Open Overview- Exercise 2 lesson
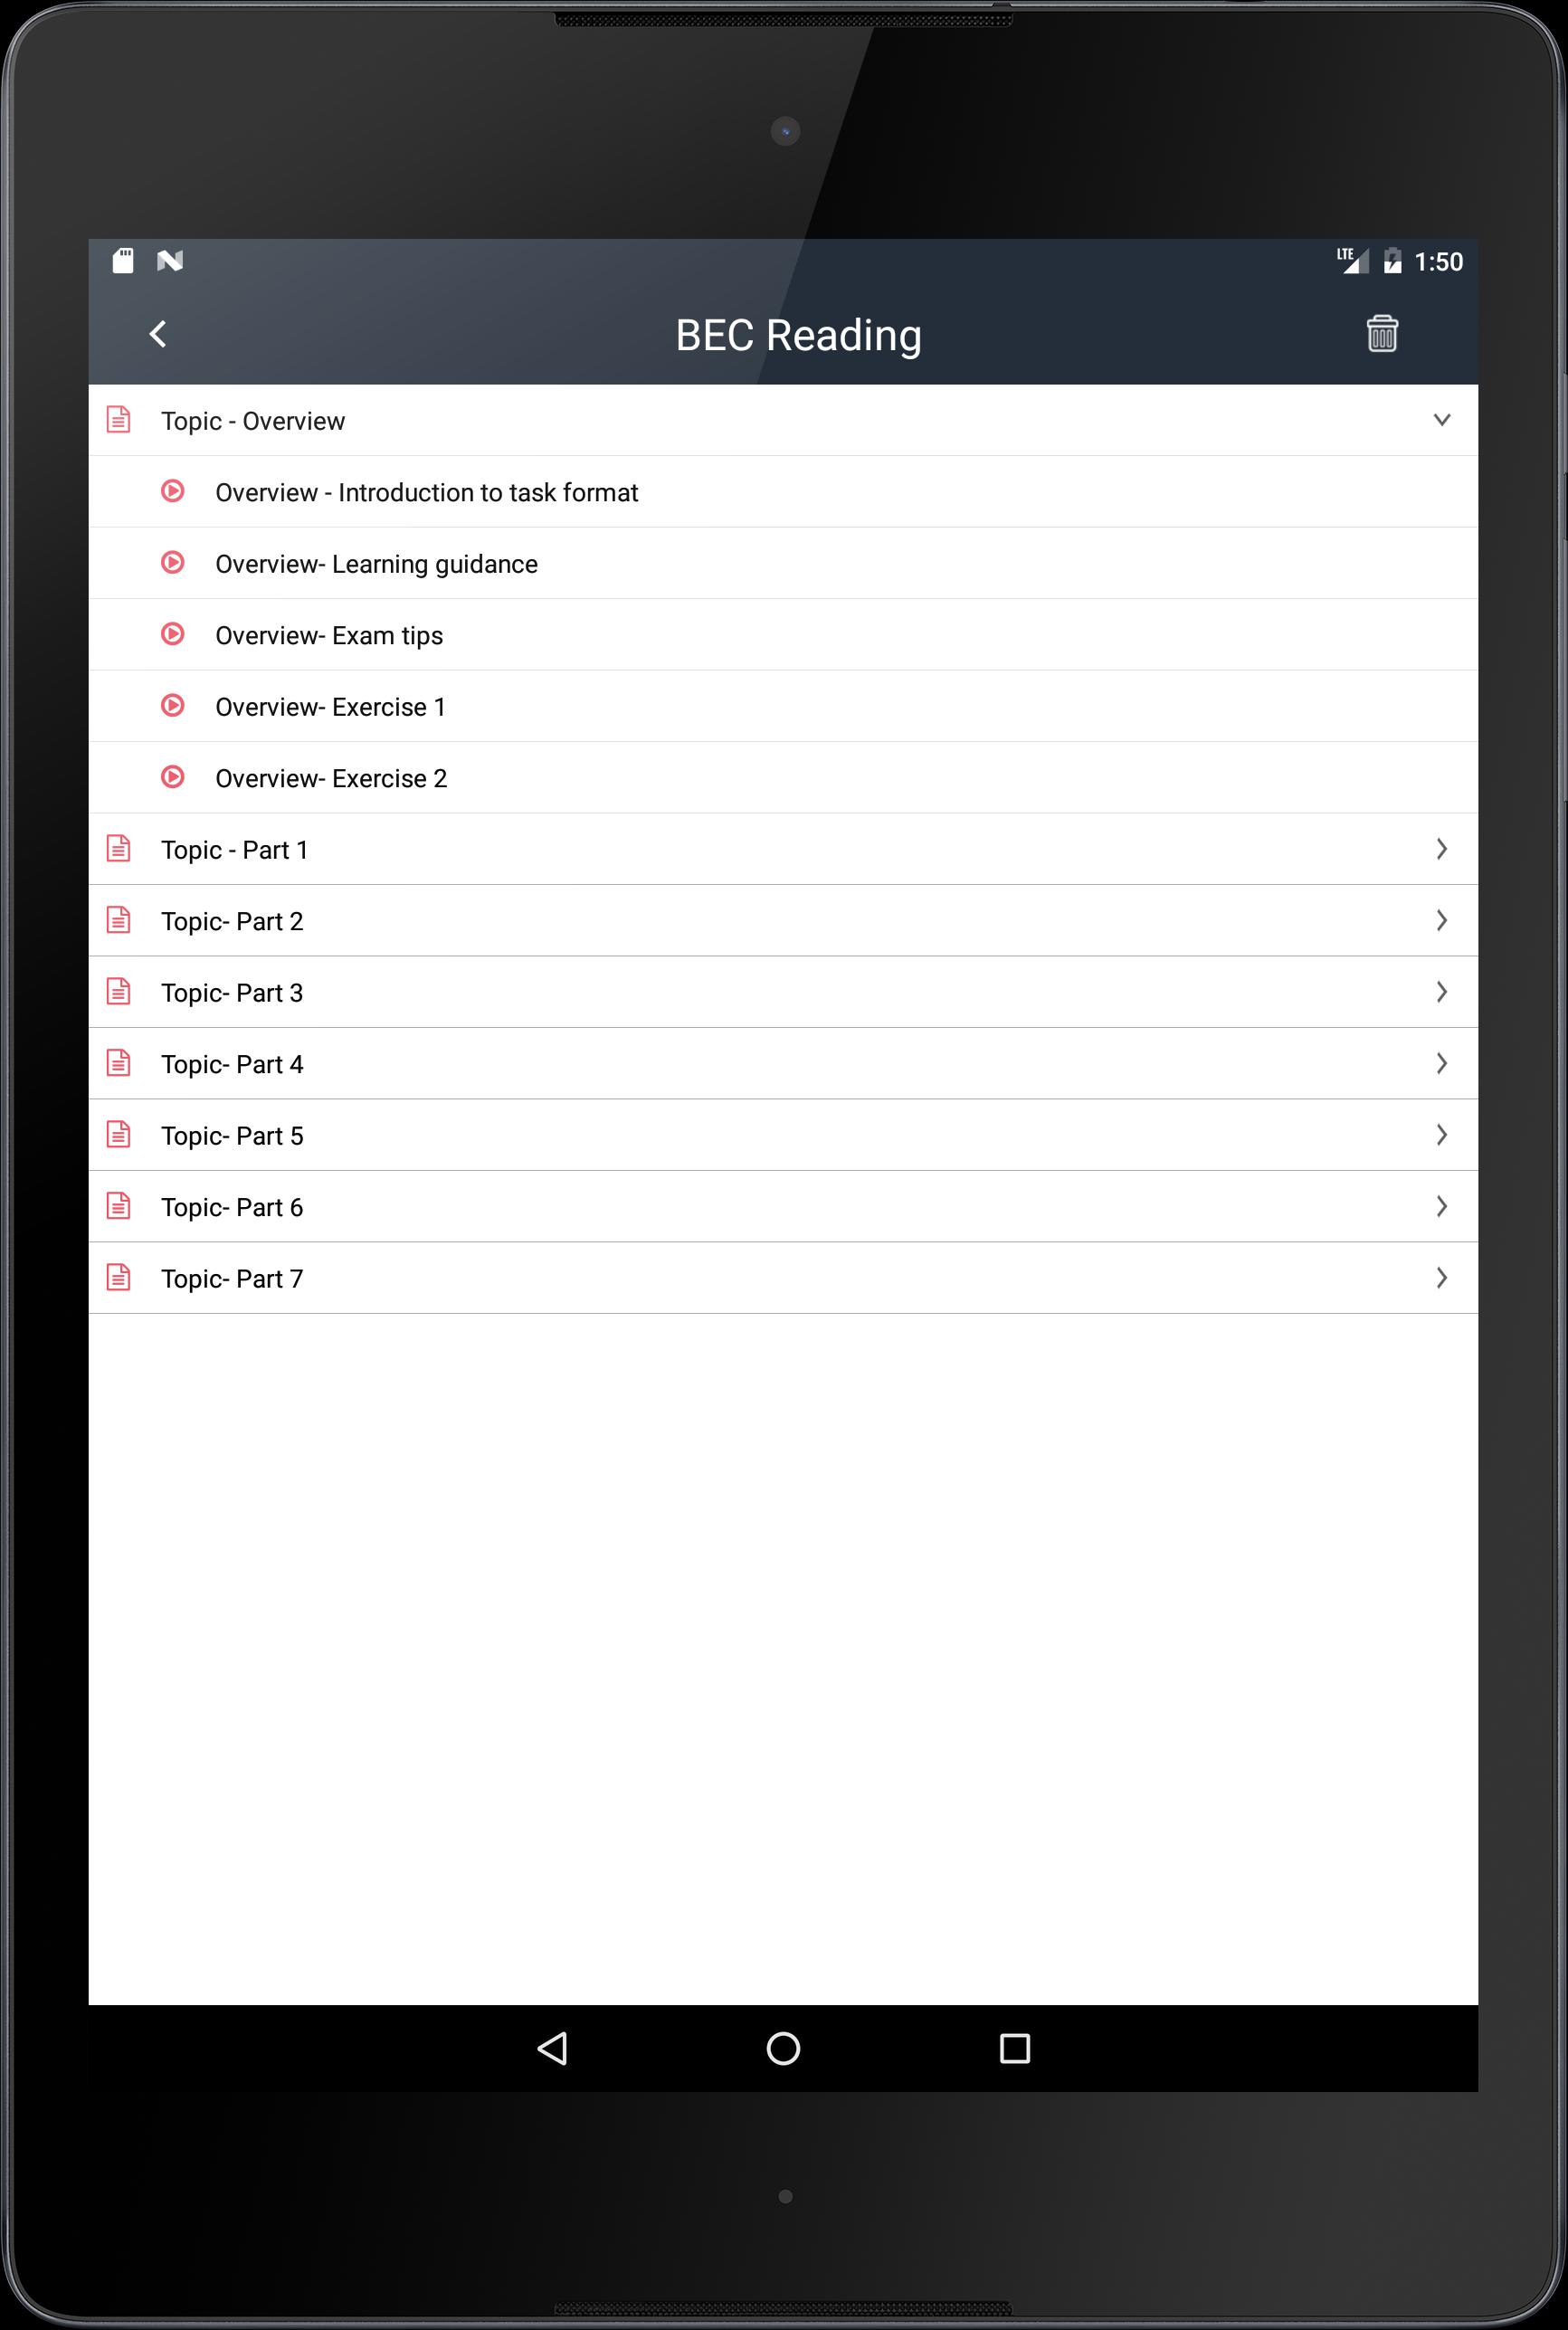The width and height of the screenshot is (1568, 2330). pyautogui.click(x=783, y=778)
